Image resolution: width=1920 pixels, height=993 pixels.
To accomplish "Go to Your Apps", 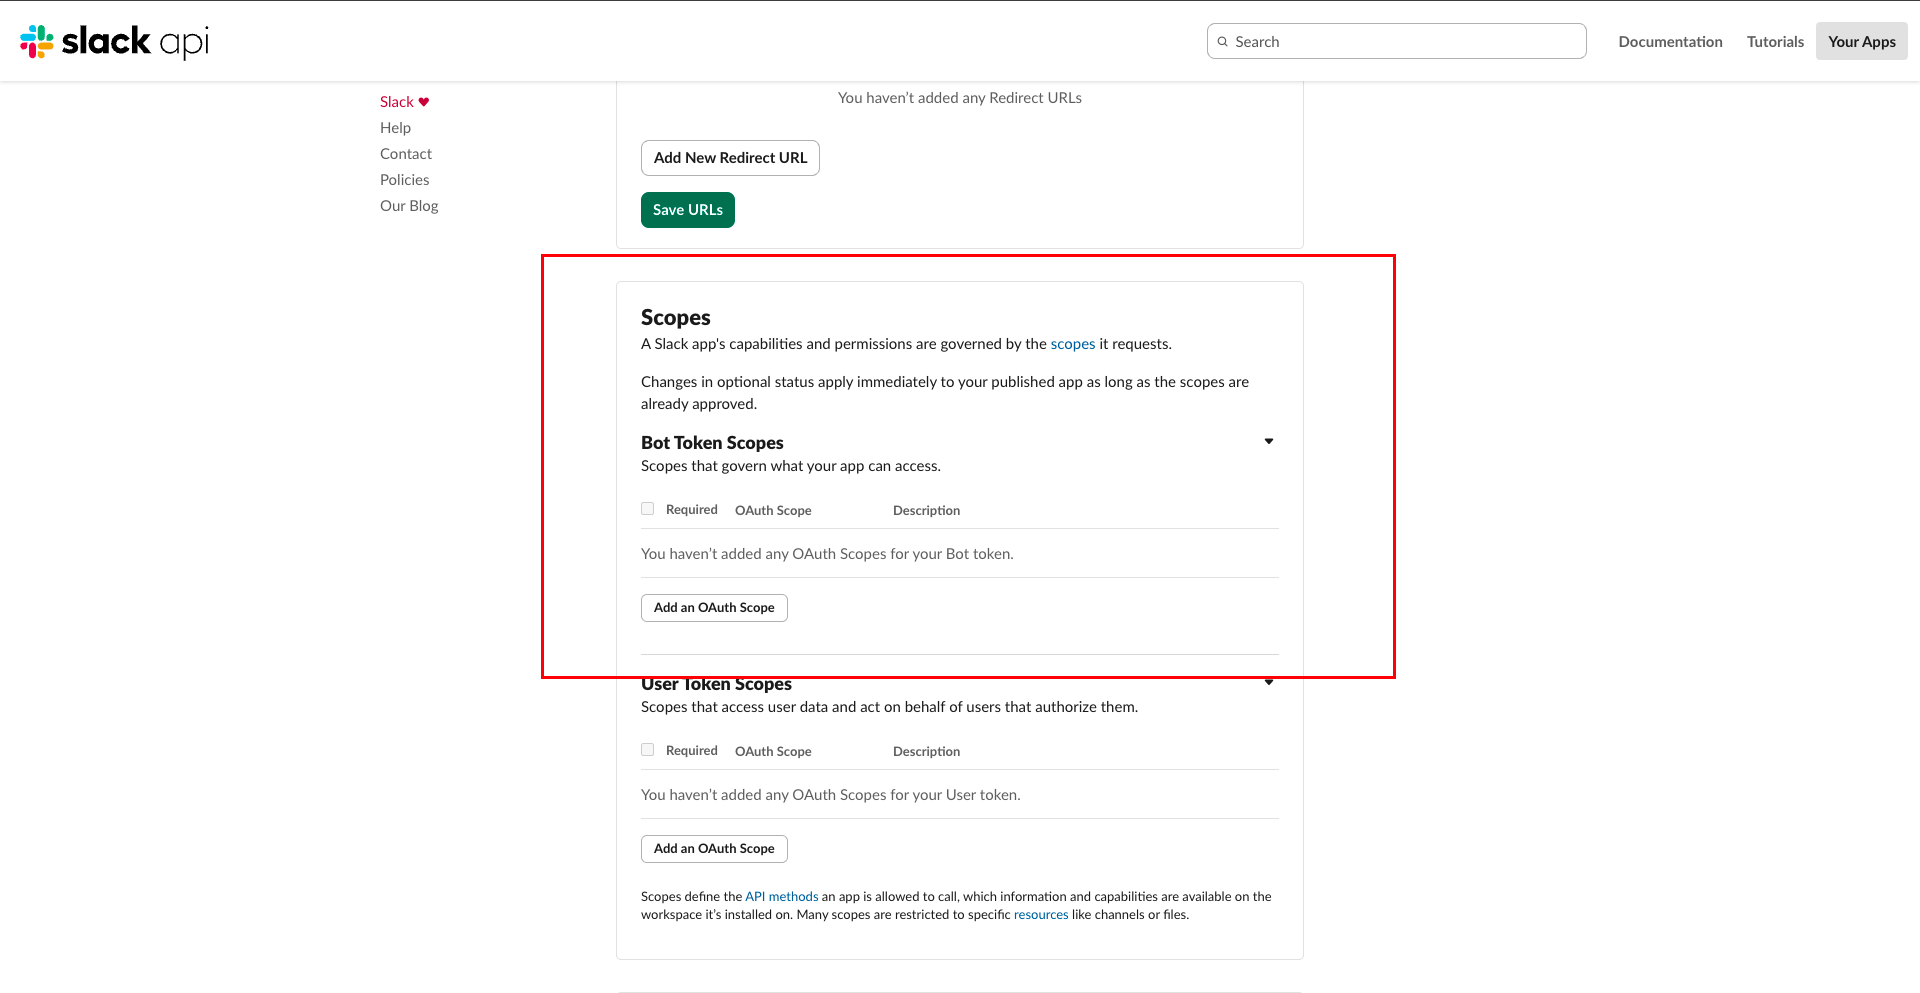I will (x=1862, y=42).
